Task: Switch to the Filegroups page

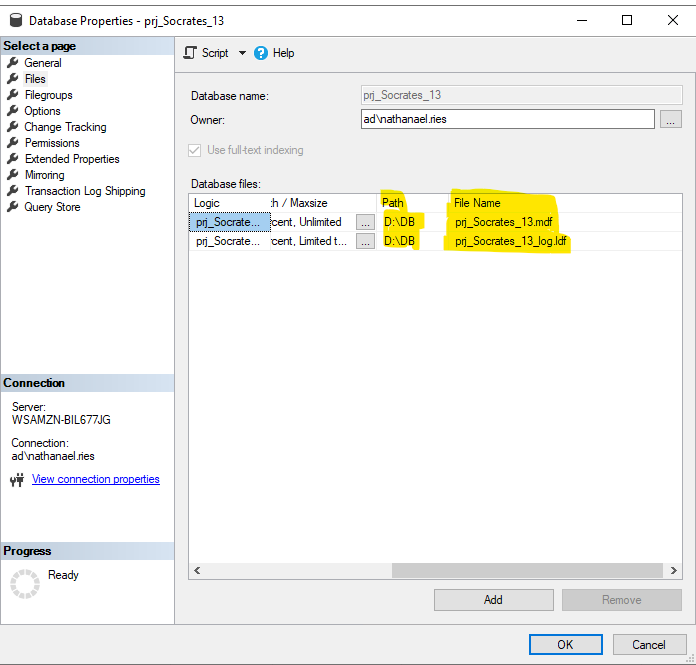Action: click(48, 95)
